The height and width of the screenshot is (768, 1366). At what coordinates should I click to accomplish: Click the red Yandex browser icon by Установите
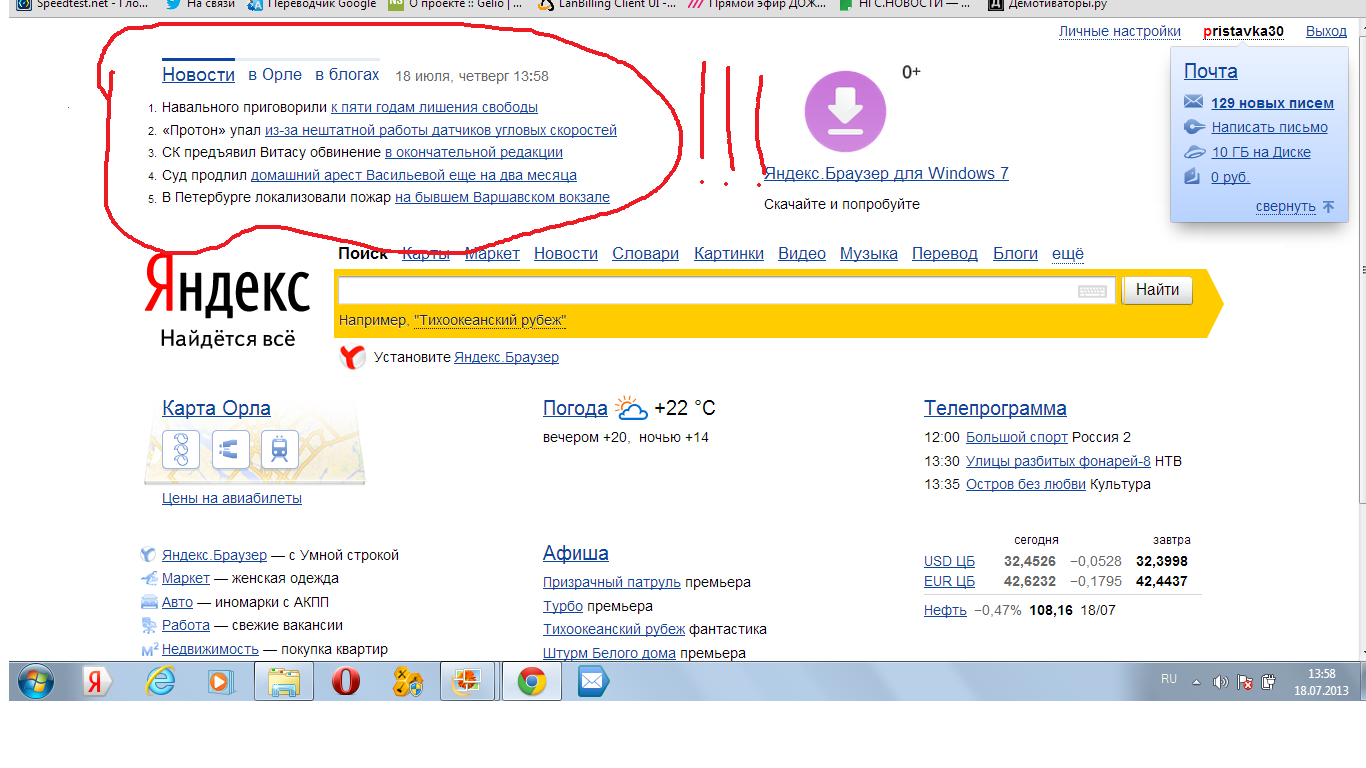(352, 357)
